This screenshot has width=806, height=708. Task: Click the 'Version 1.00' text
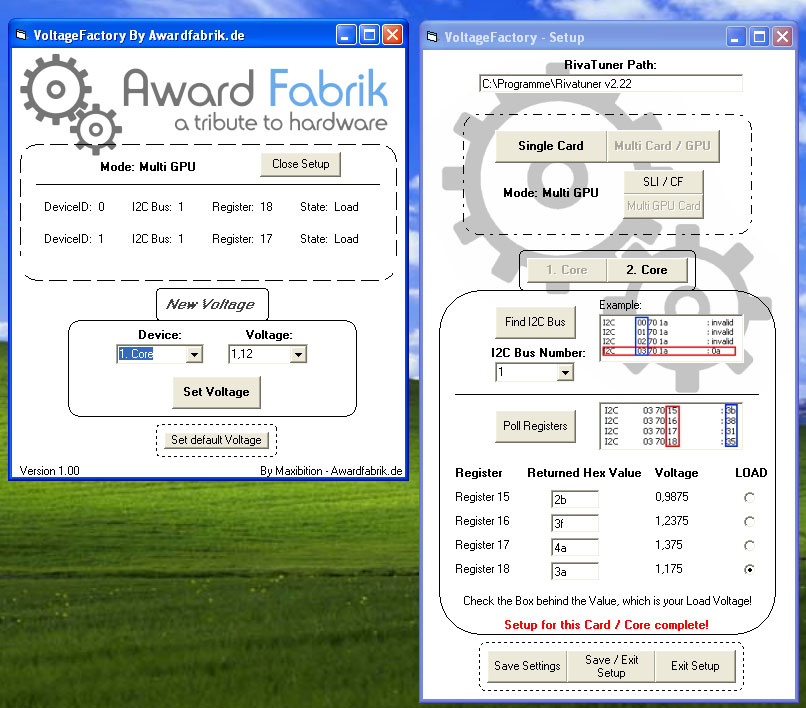[49, 471]
